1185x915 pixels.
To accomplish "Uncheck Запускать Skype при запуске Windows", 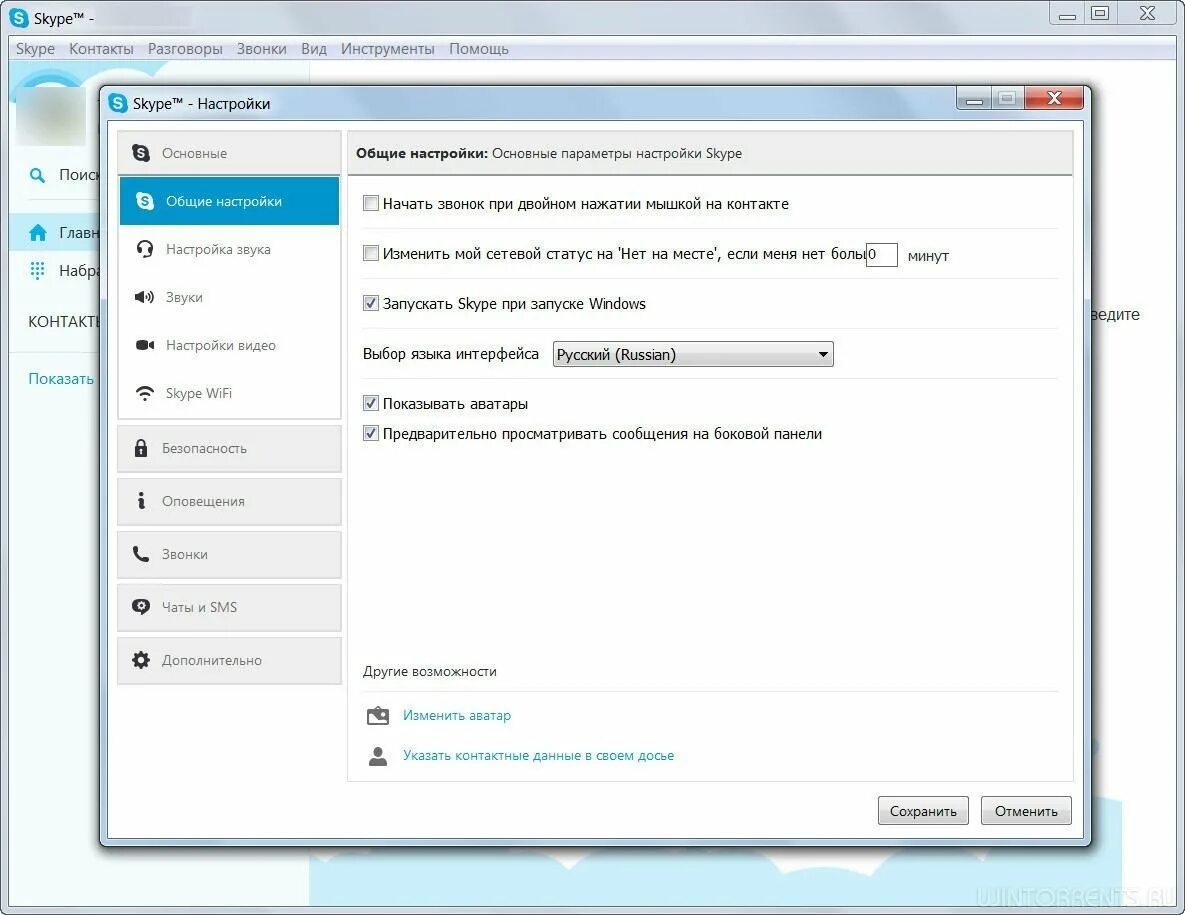I will coord(370,303).
